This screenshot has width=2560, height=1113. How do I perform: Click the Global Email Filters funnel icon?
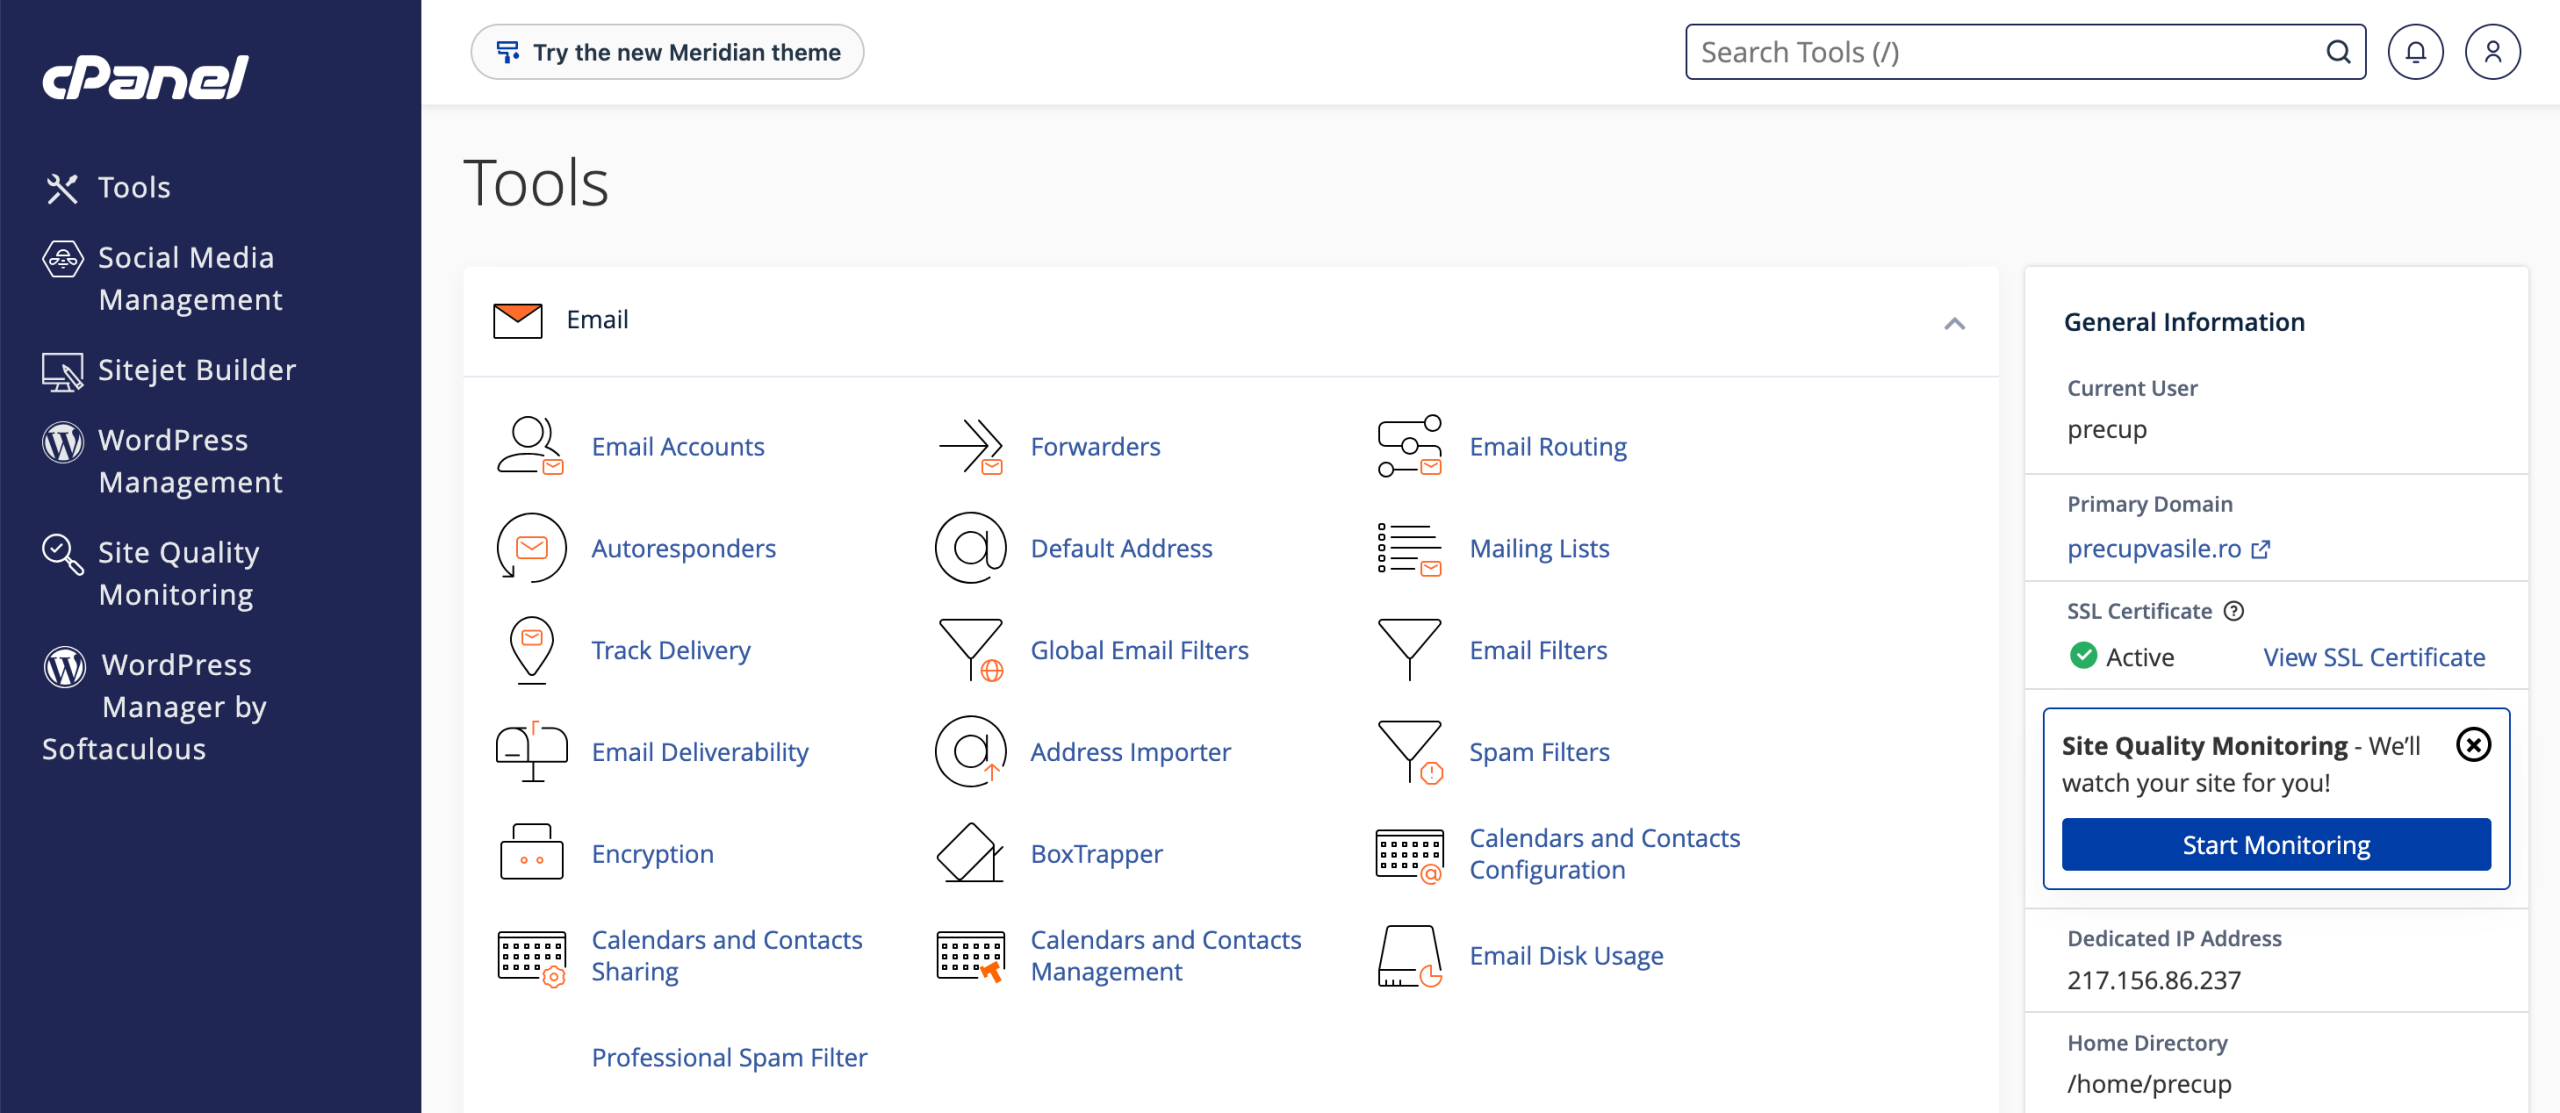[970, 650]
